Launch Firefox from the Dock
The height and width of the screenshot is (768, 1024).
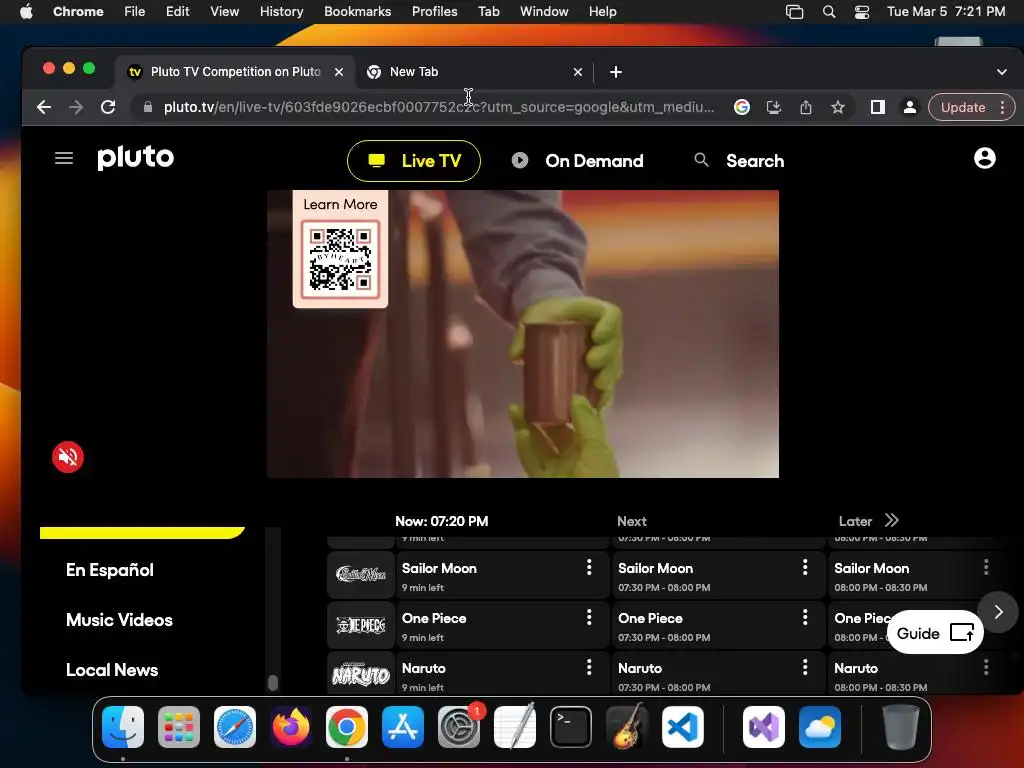click(291, 727)
